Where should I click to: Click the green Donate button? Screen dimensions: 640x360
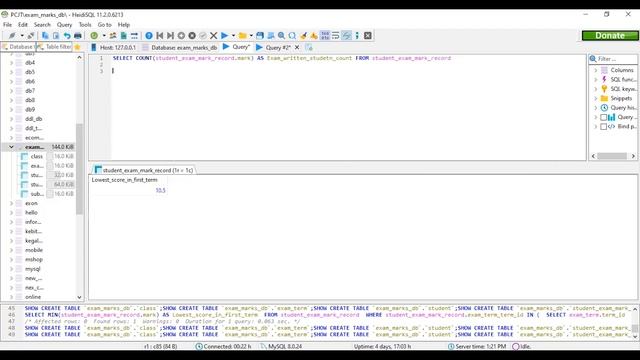[x=610, y=36]
